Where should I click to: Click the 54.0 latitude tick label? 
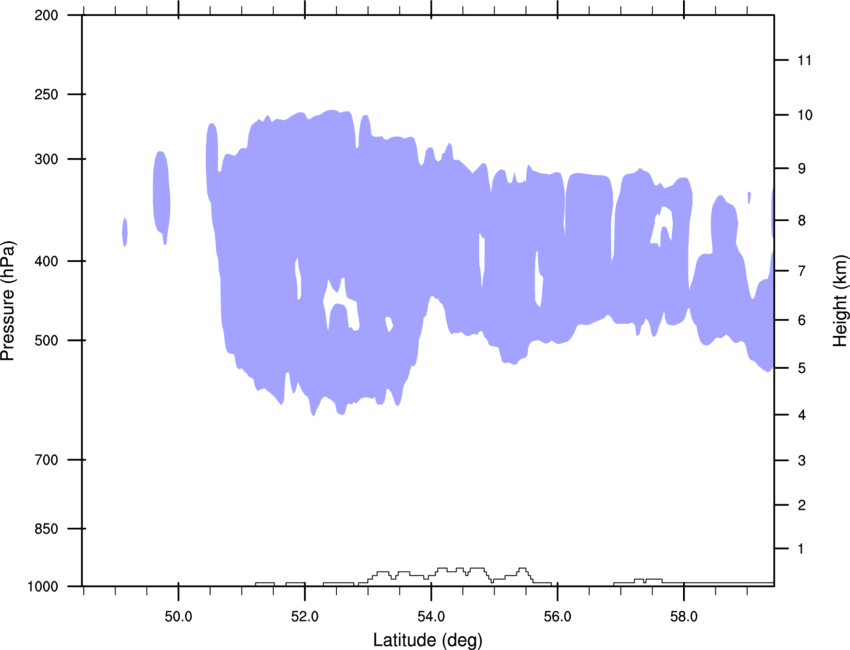pyautogui.click(x=431, y=617)
